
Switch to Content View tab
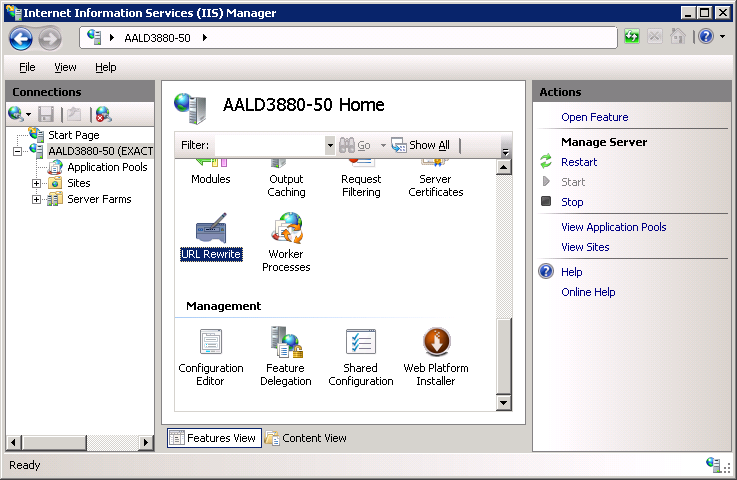[306, 438]
